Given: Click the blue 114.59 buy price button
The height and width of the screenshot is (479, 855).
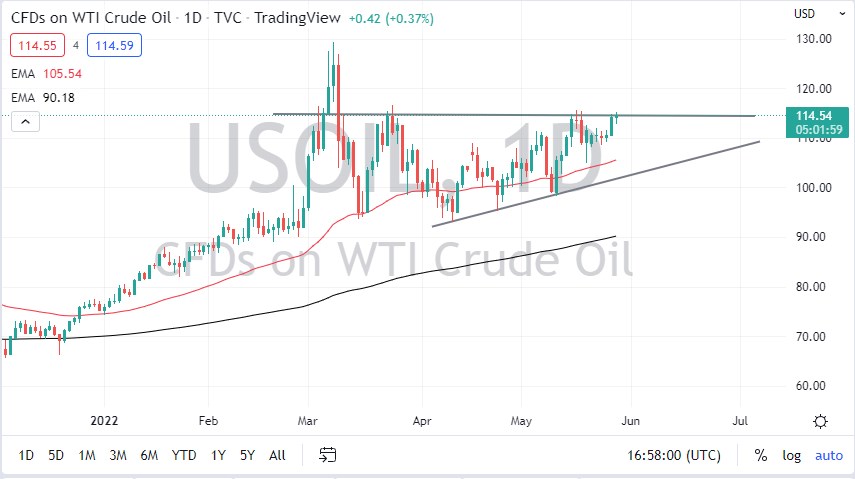Looking at the screenshot, I should [114, 45].
